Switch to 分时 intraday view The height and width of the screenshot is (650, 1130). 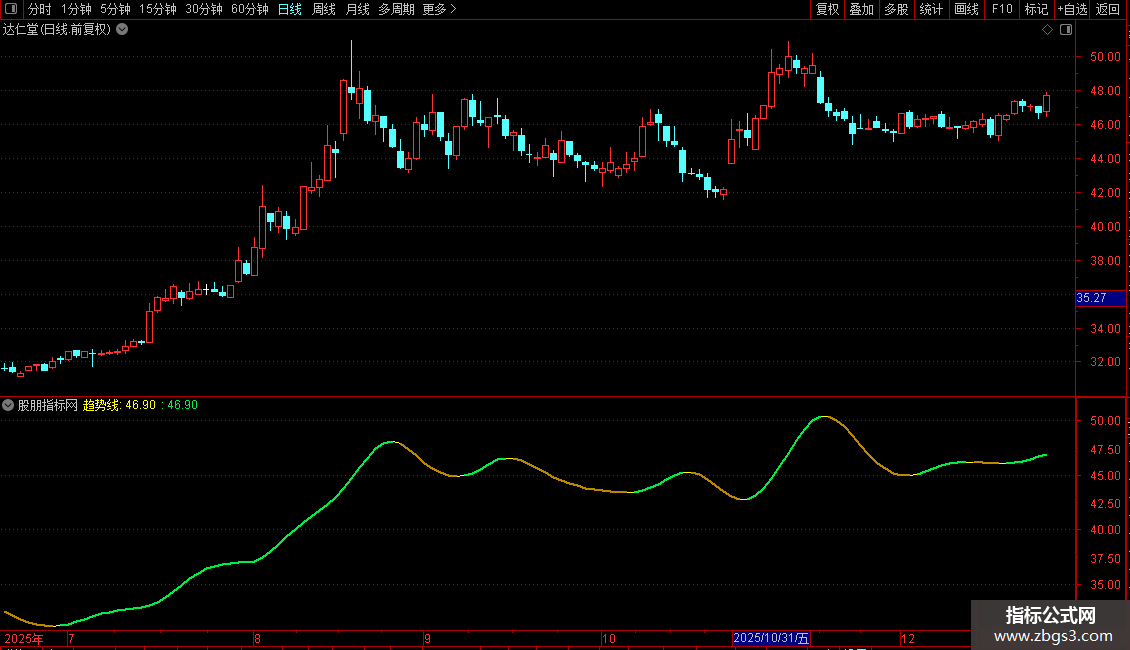point(39,9)
